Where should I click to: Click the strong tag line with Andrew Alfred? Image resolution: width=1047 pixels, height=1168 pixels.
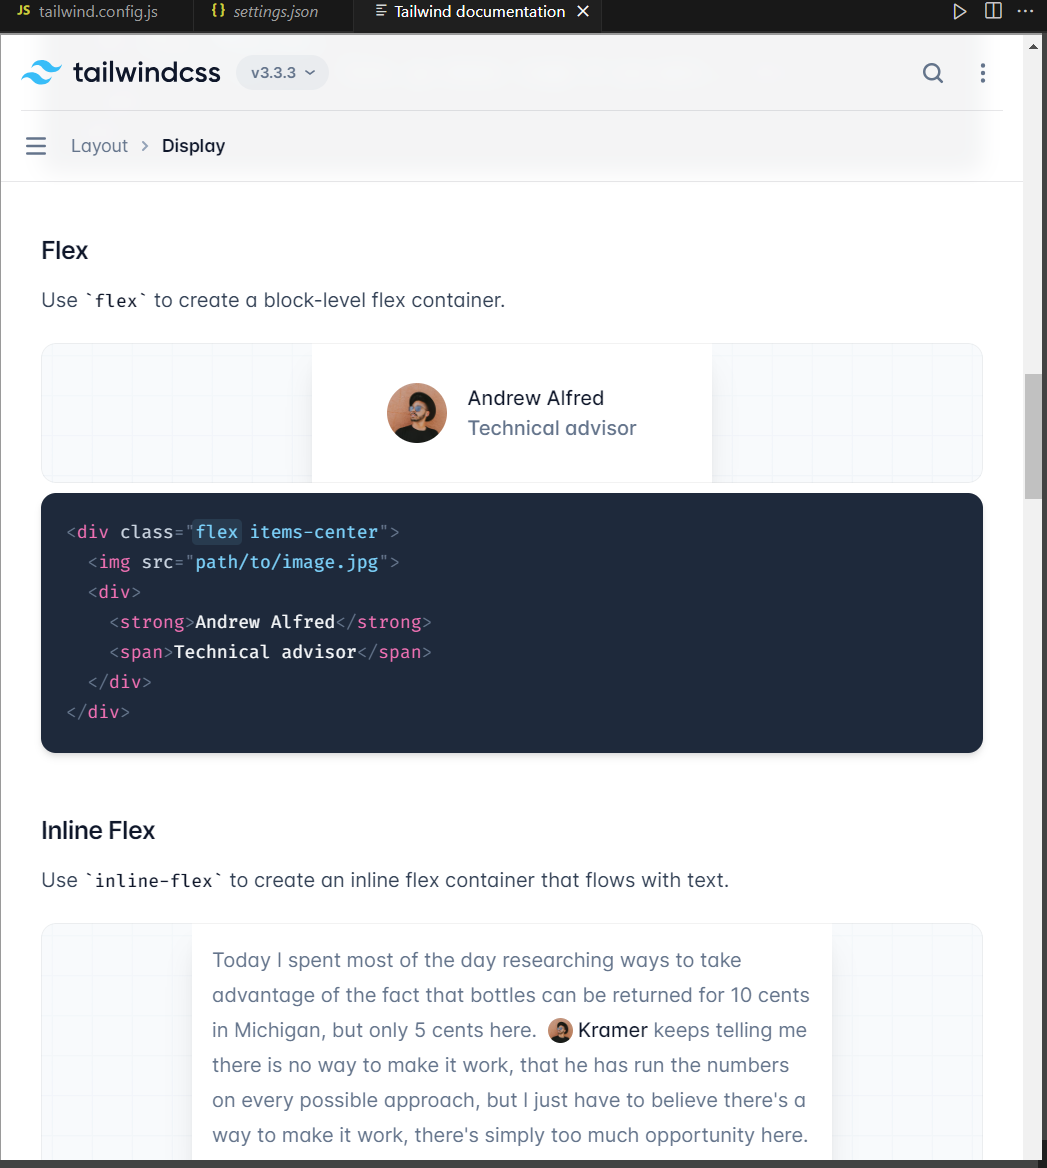point(270,622)
